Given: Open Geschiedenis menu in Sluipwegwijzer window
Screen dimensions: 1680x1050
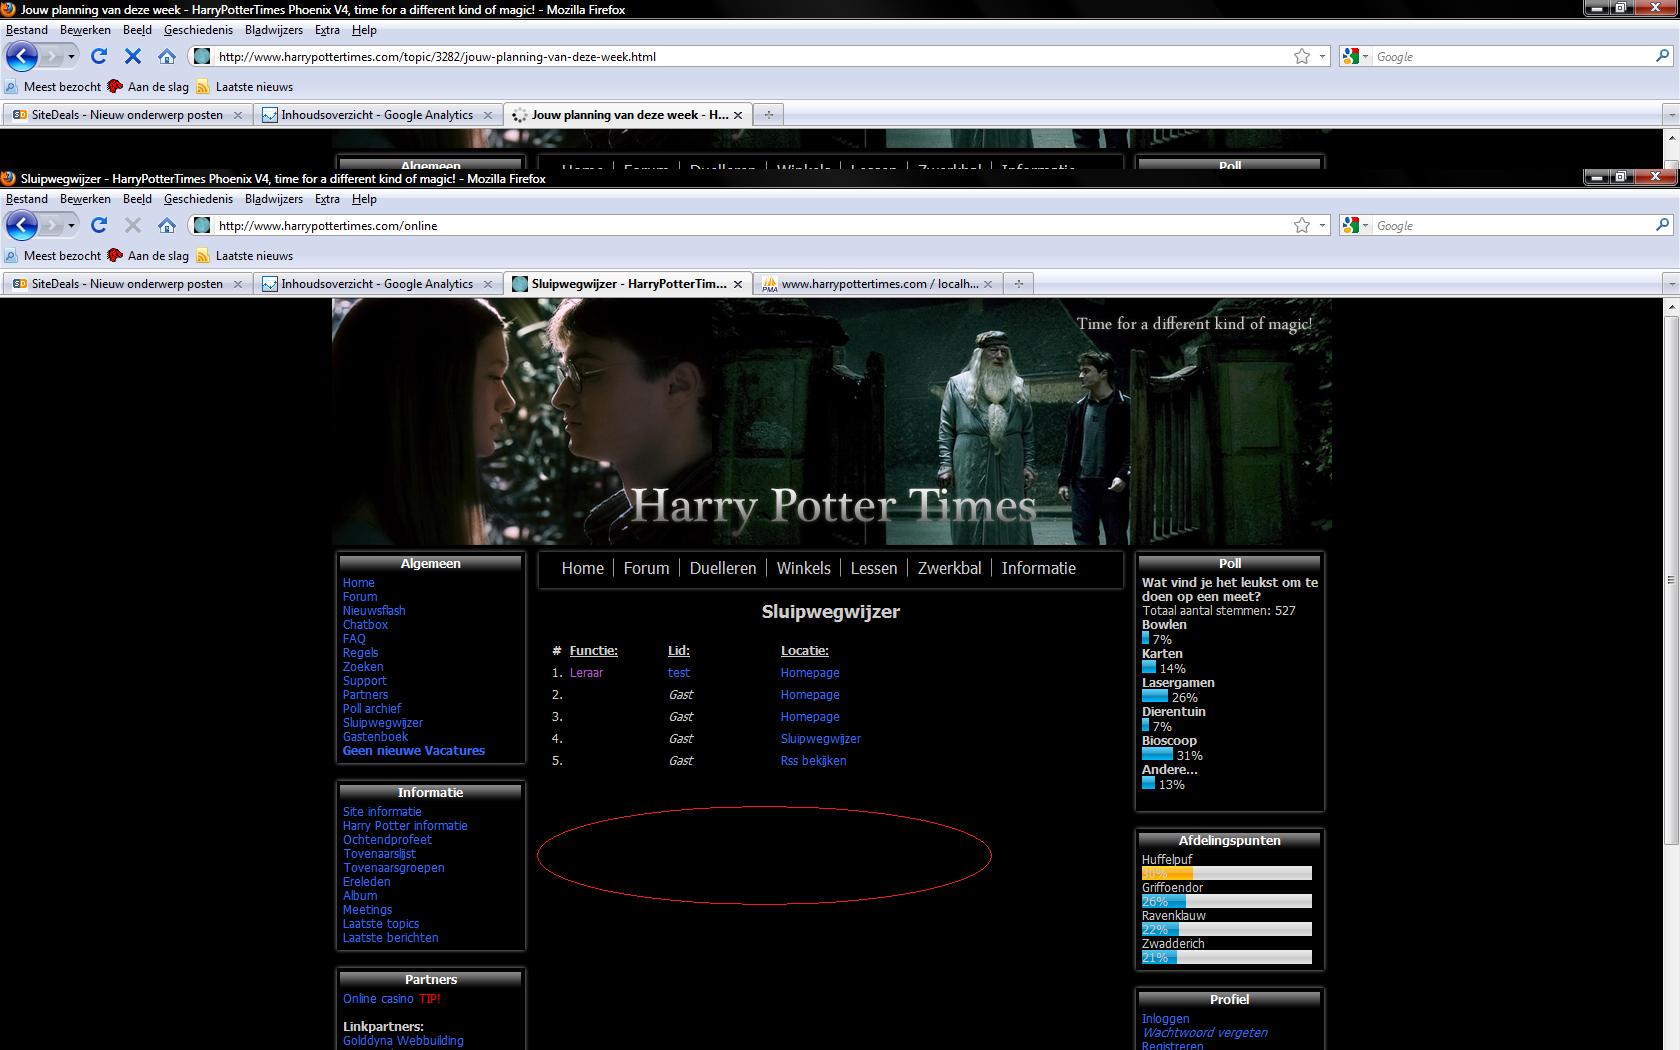Looking at the screenshot, I should 198,199.
